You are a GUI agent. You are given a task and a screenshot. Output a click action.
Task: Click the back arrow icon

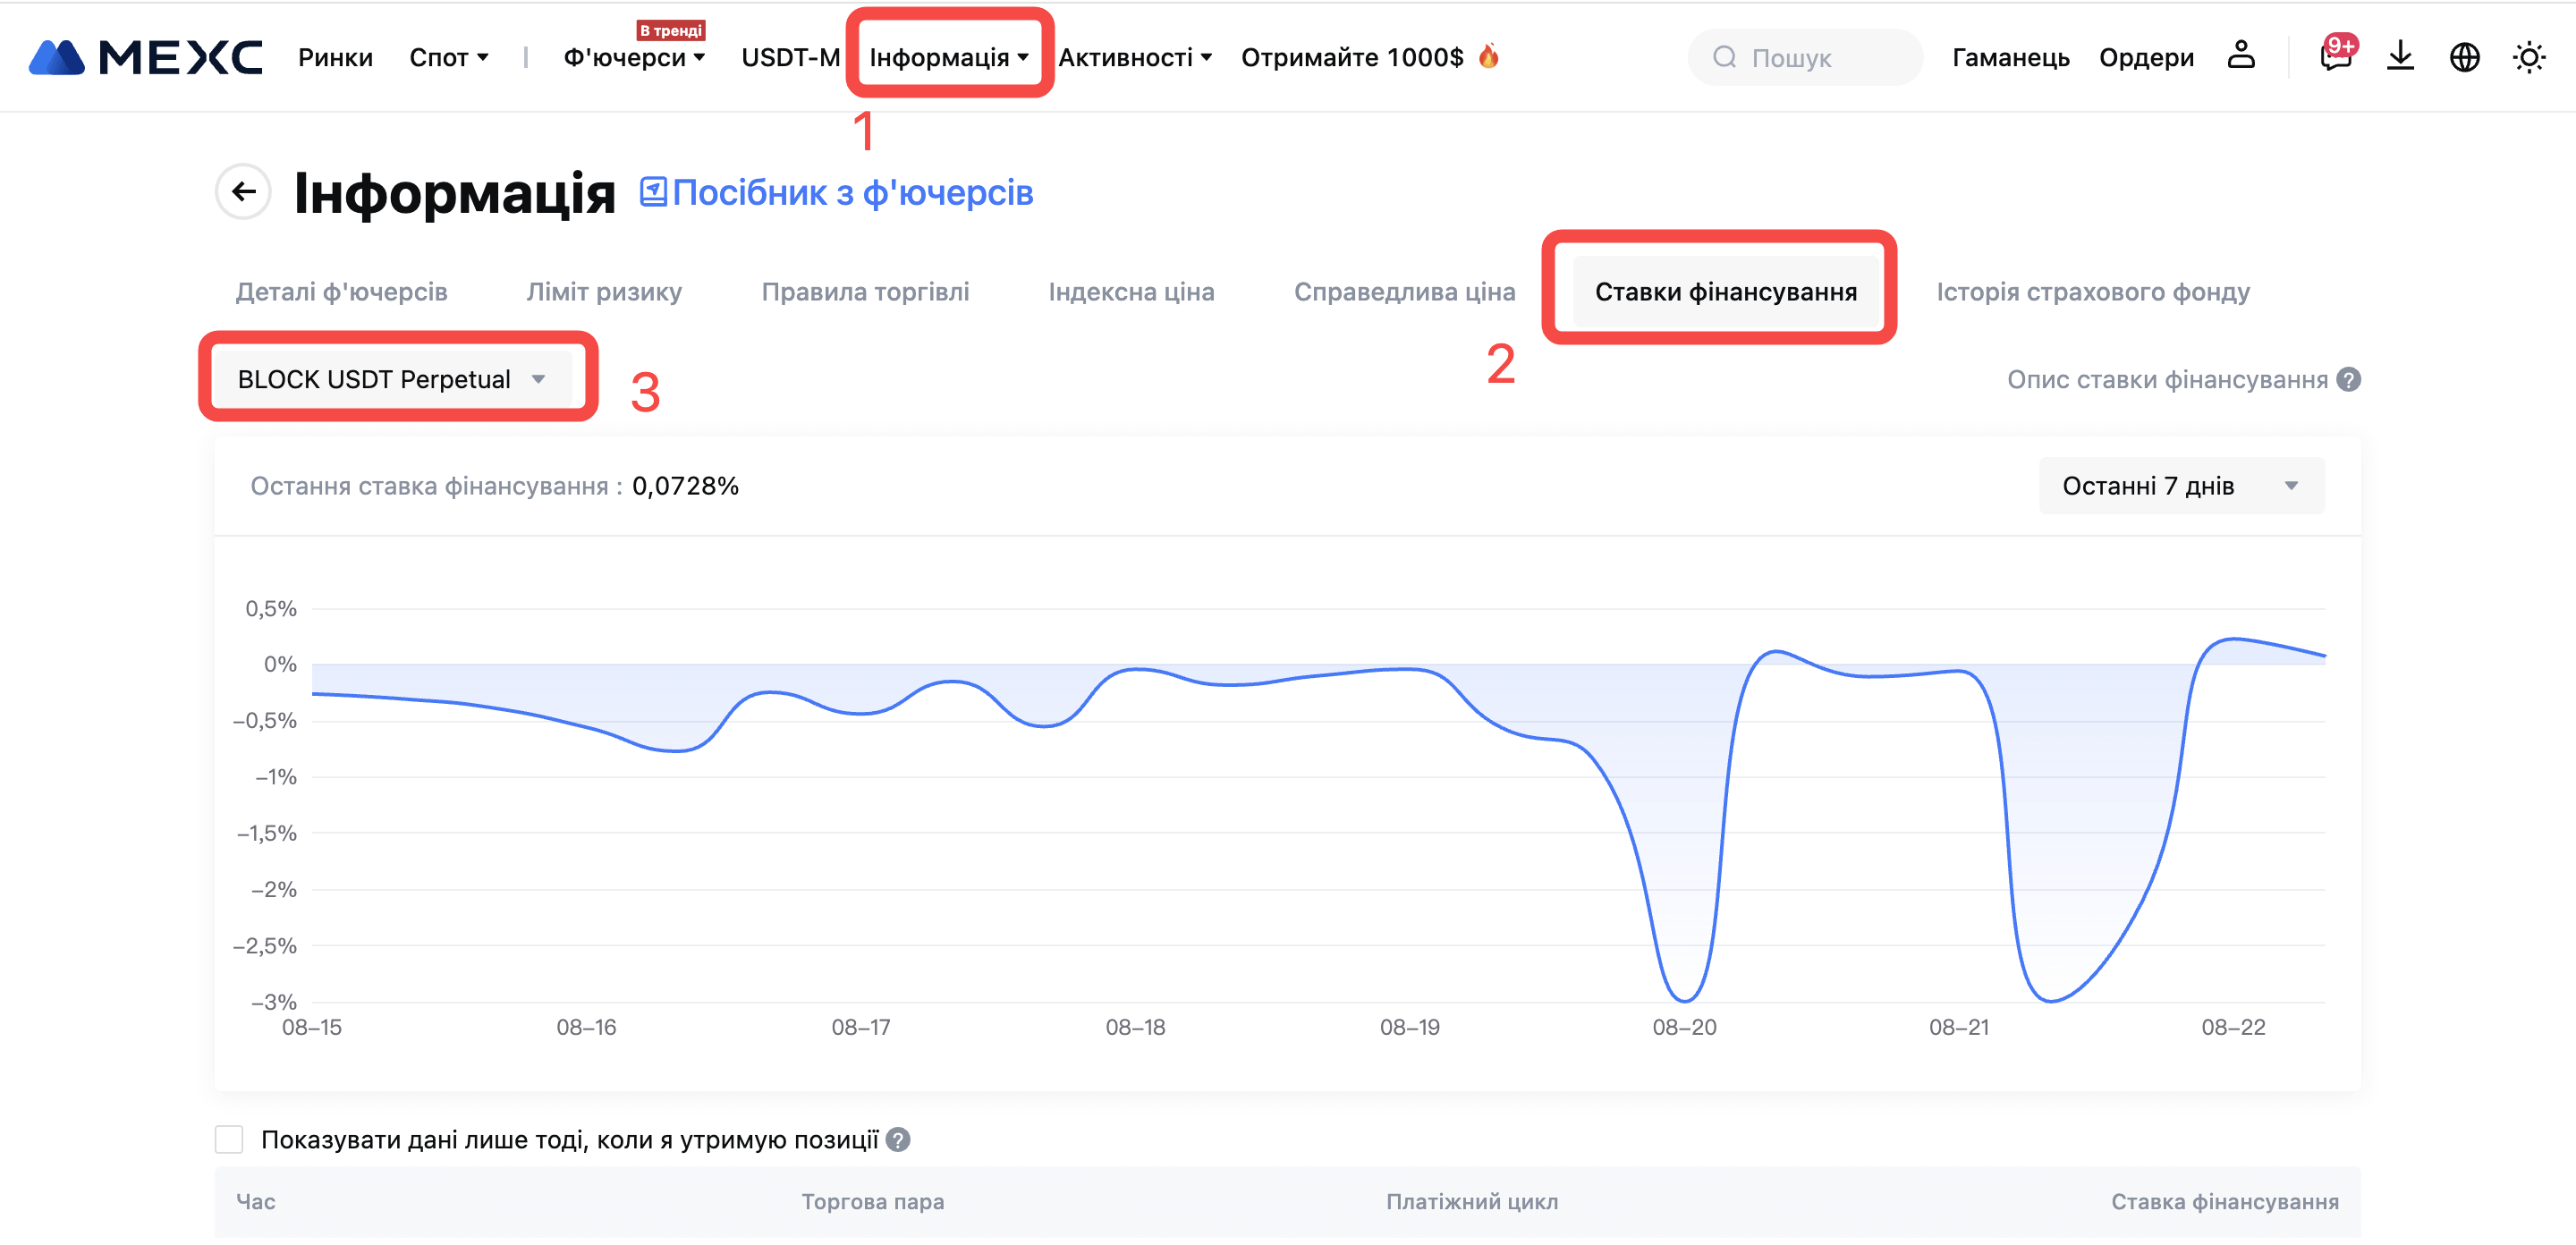(x=243, y=191)
